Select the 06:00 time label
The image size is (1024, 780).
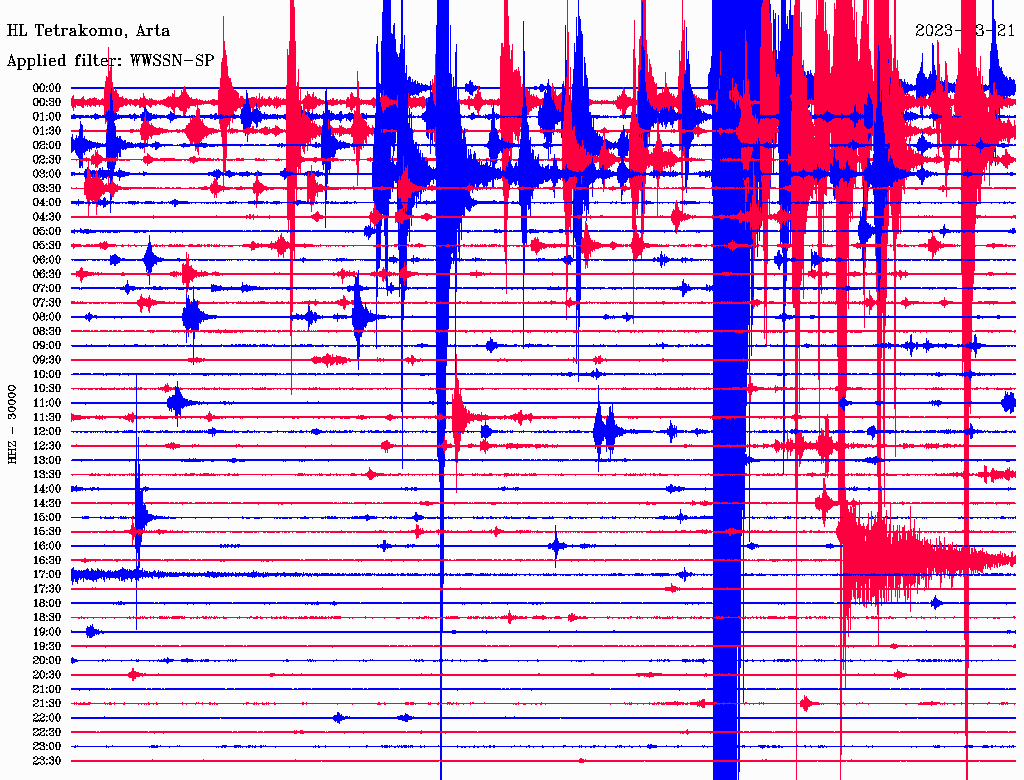point(47,260)
